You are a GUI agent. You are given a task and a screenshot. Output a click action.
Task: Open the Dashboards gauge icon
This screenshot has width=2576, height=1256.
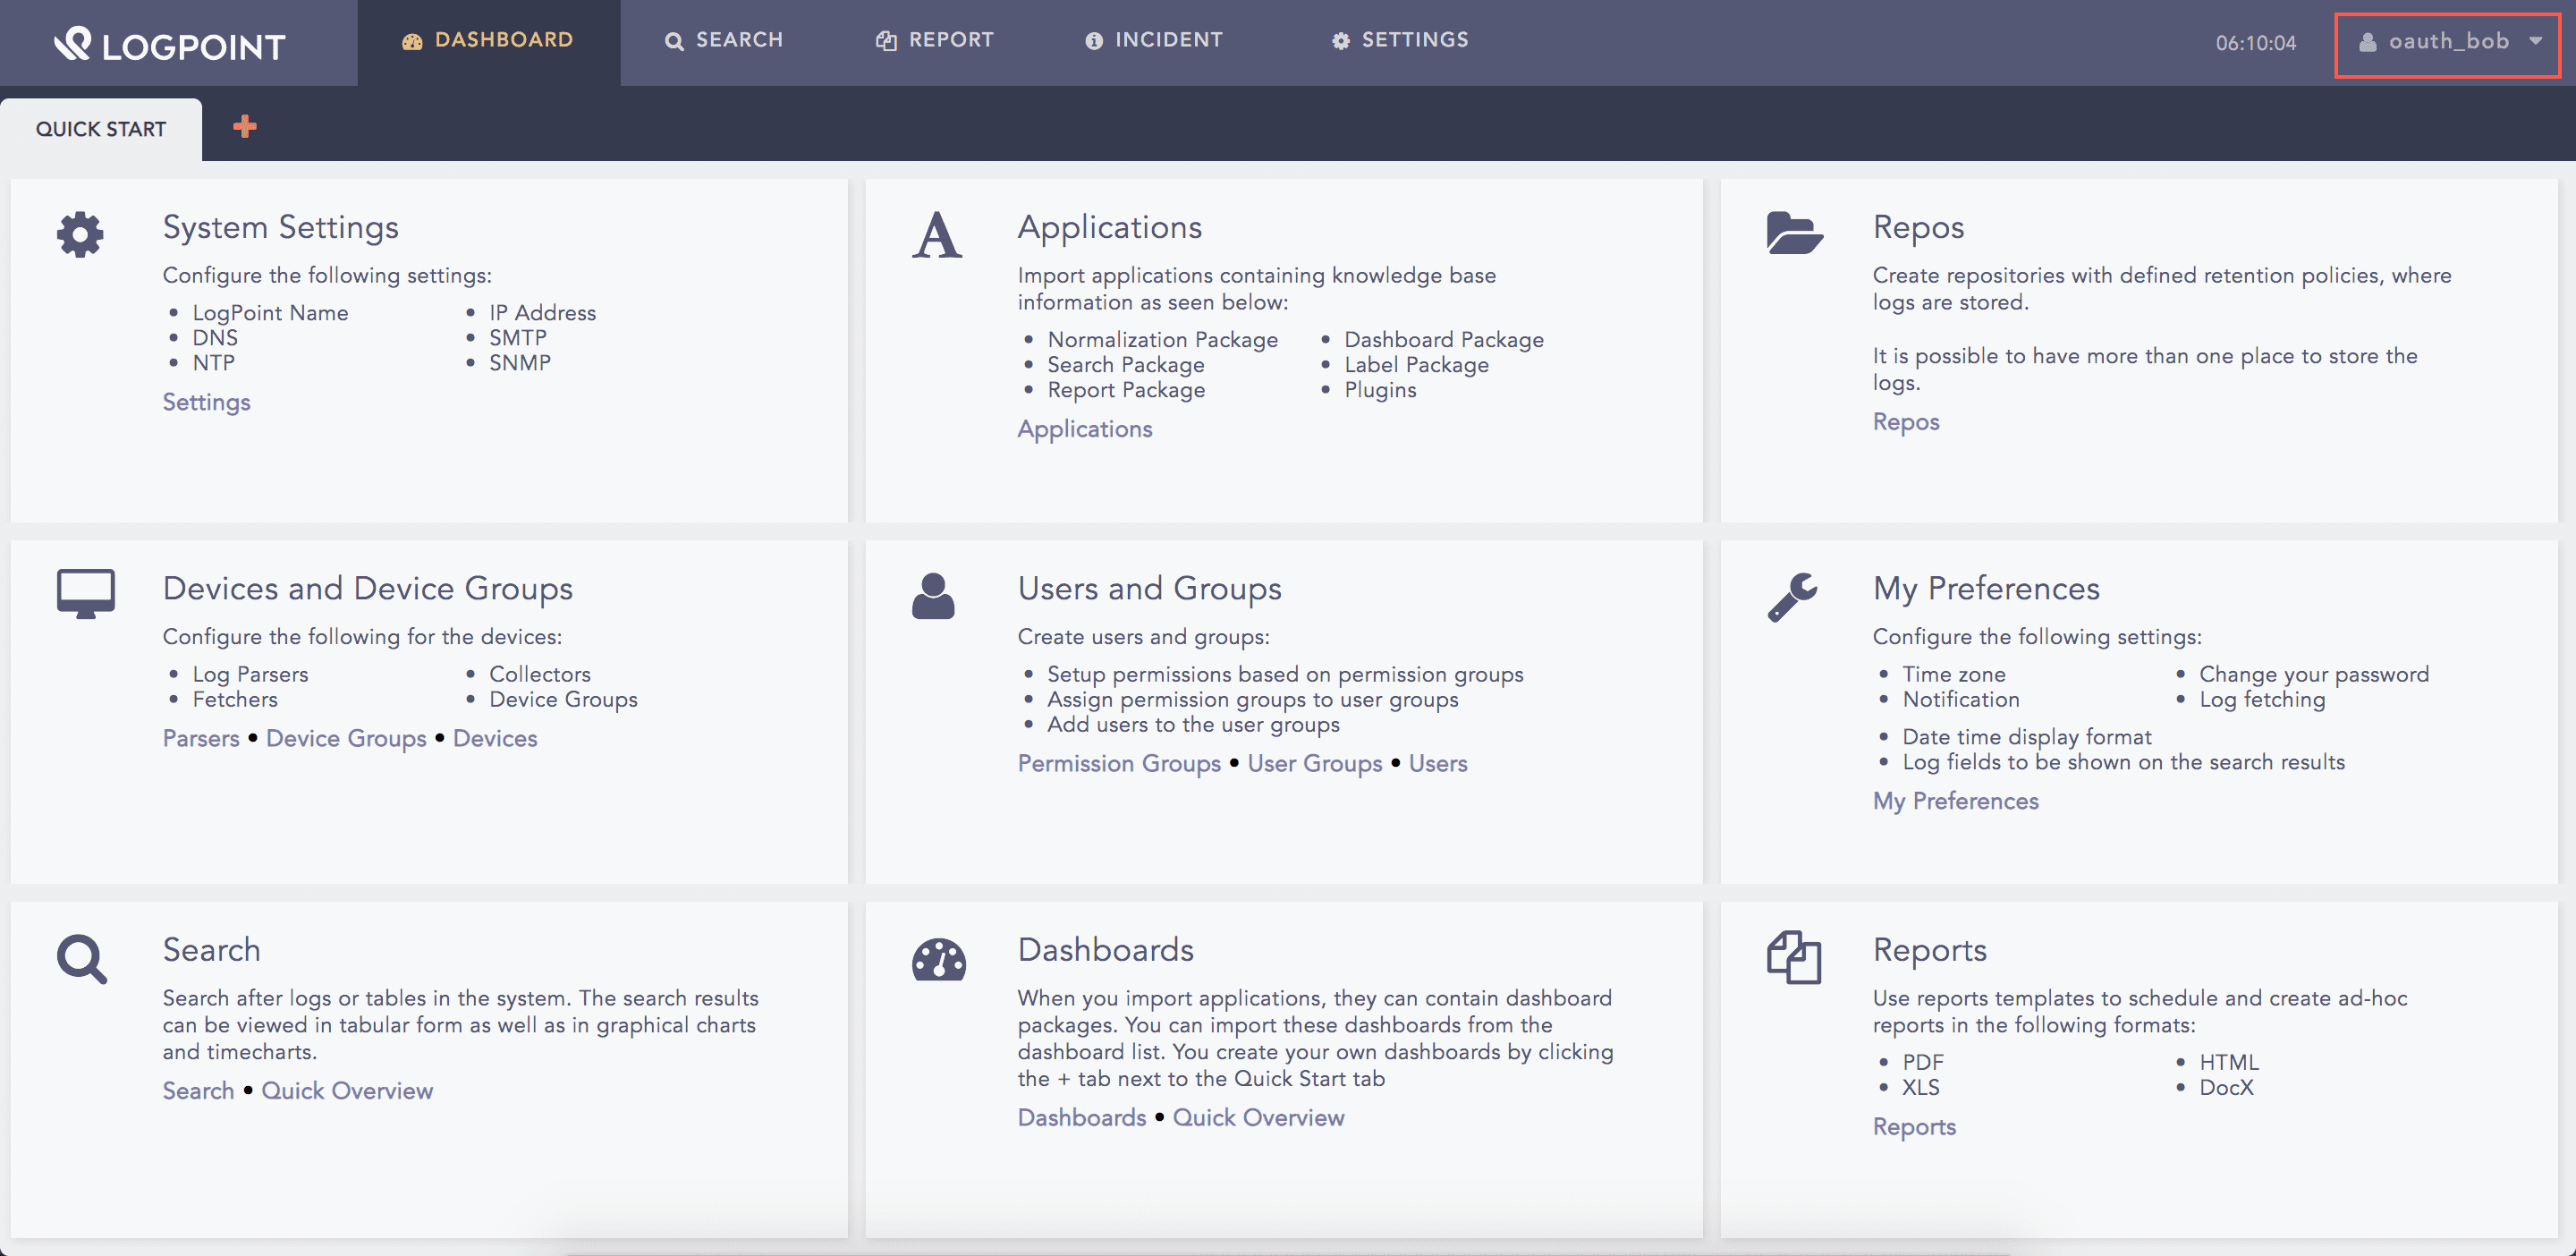(938, 958)
